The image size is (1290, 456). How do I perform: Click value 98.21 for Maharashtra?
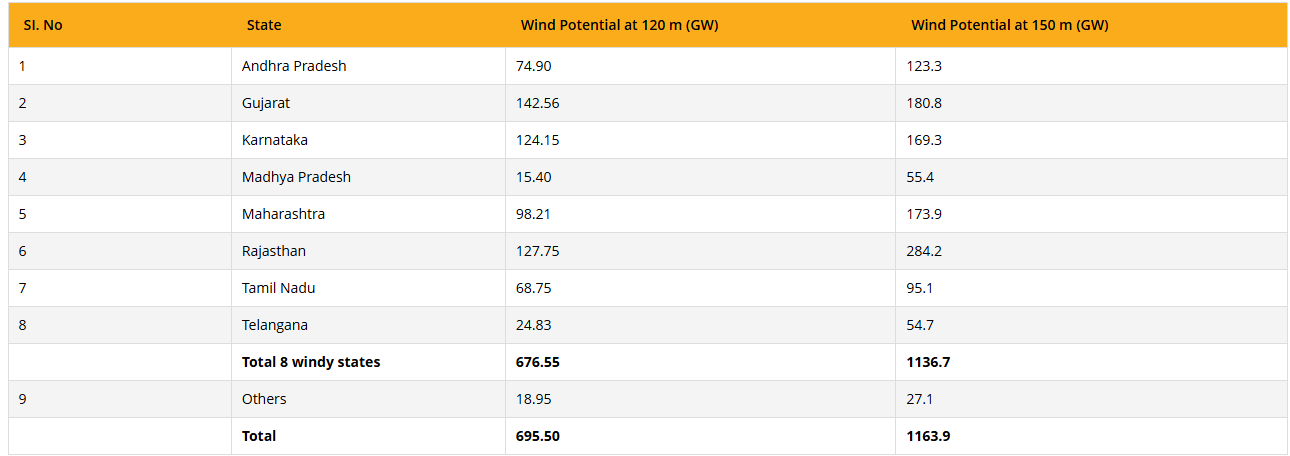tap(533, 214)
